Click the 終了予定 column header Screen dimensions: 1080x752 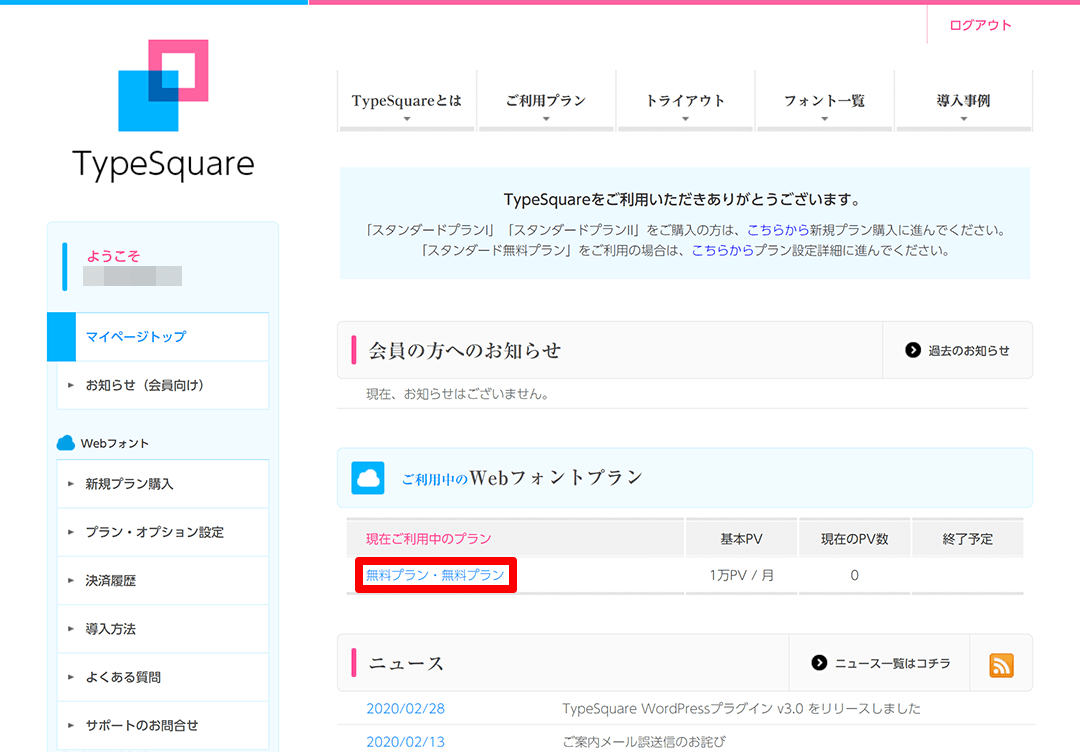tap(968, 539)
